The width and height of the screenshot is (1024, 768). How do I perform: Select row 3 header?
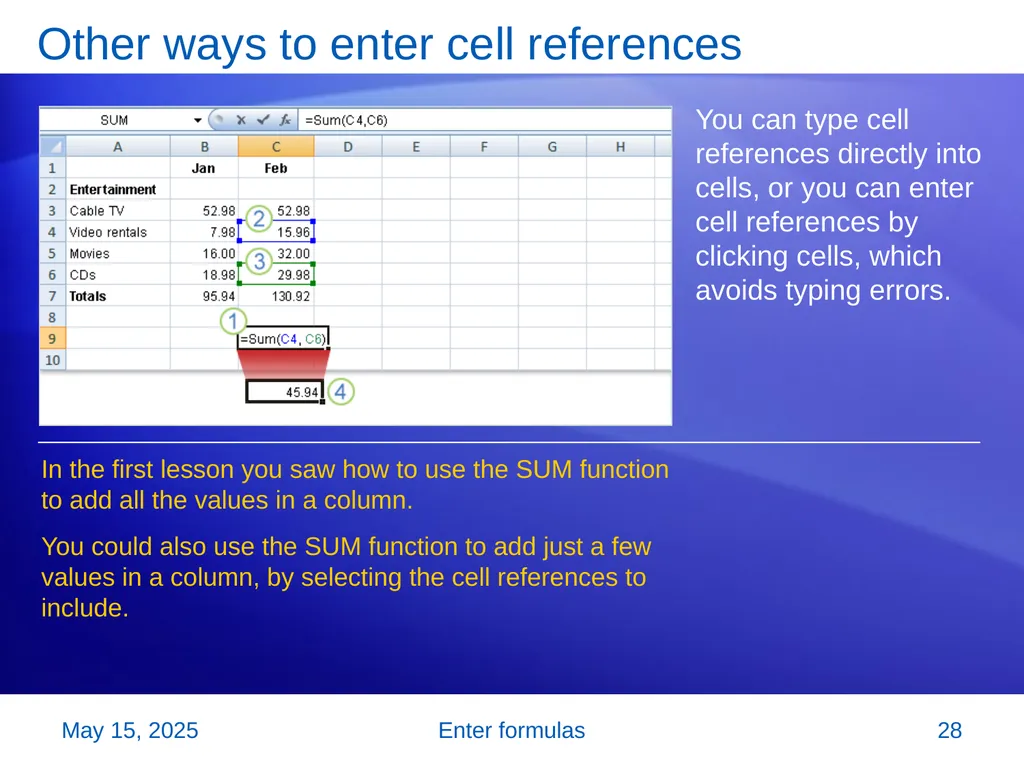53,211
